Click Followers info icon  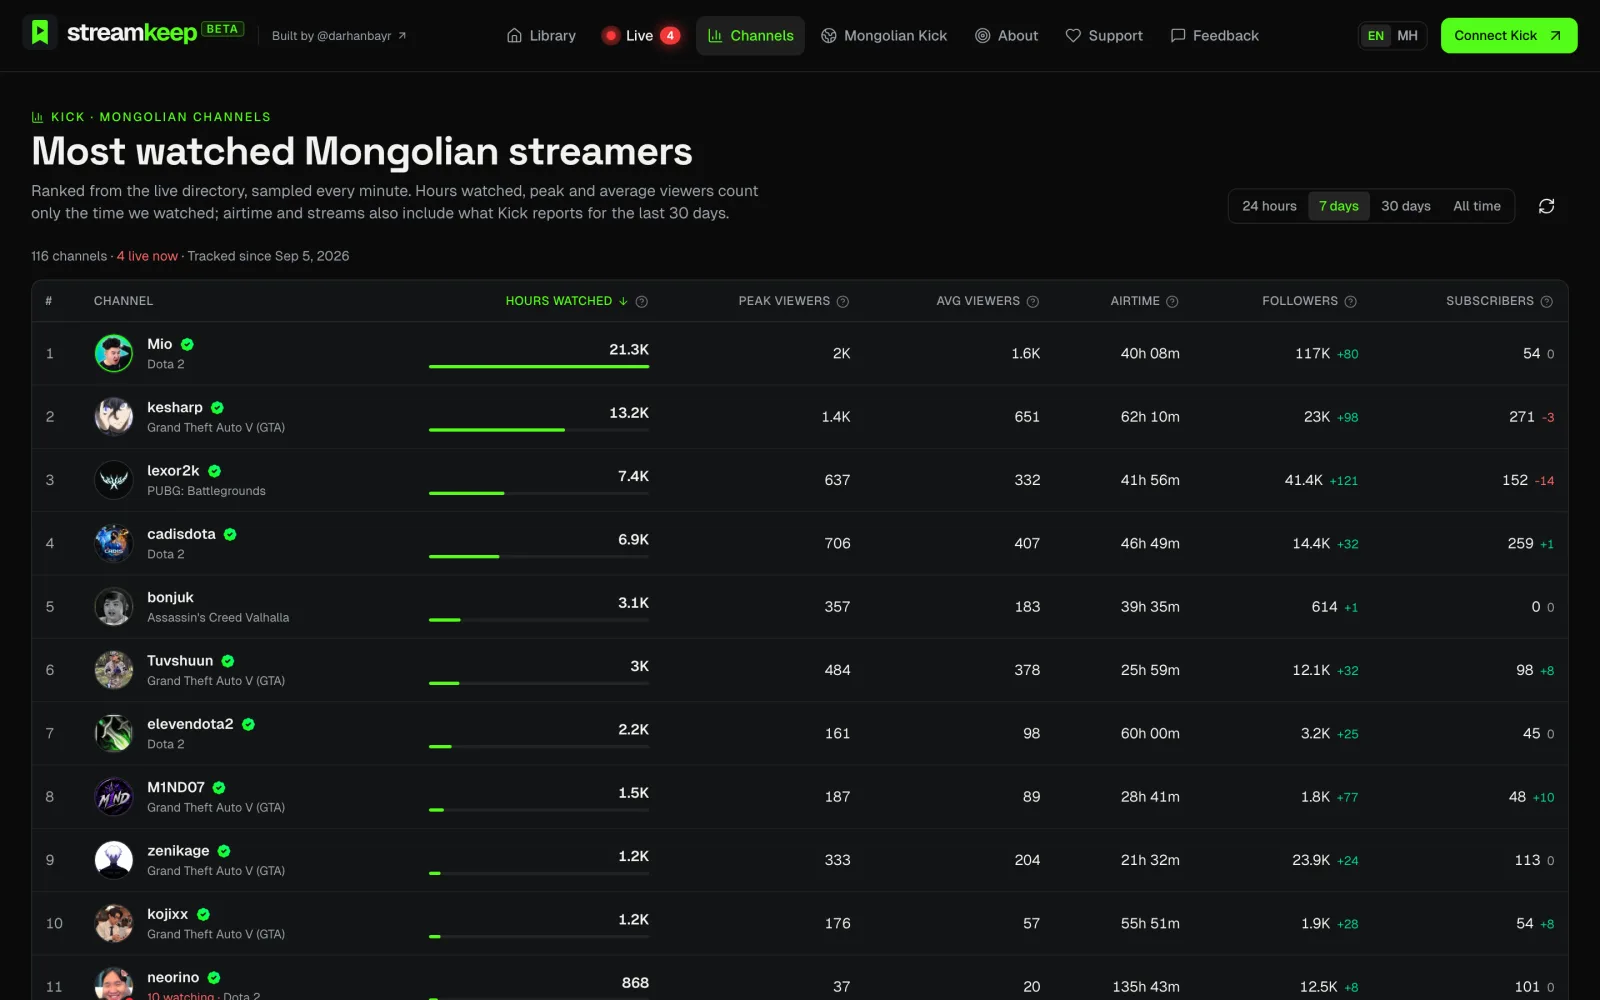(x=1350, y=301)
